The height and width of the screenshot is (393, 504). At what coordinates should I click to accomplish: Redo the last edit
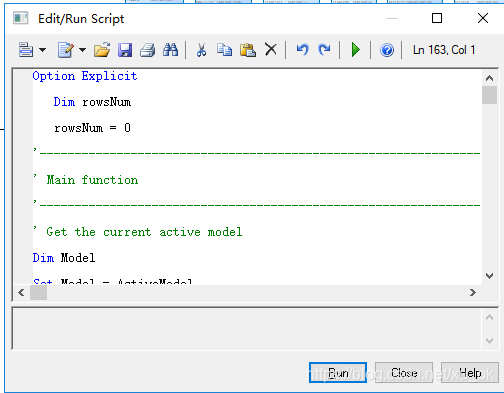[x=324, y=50]
